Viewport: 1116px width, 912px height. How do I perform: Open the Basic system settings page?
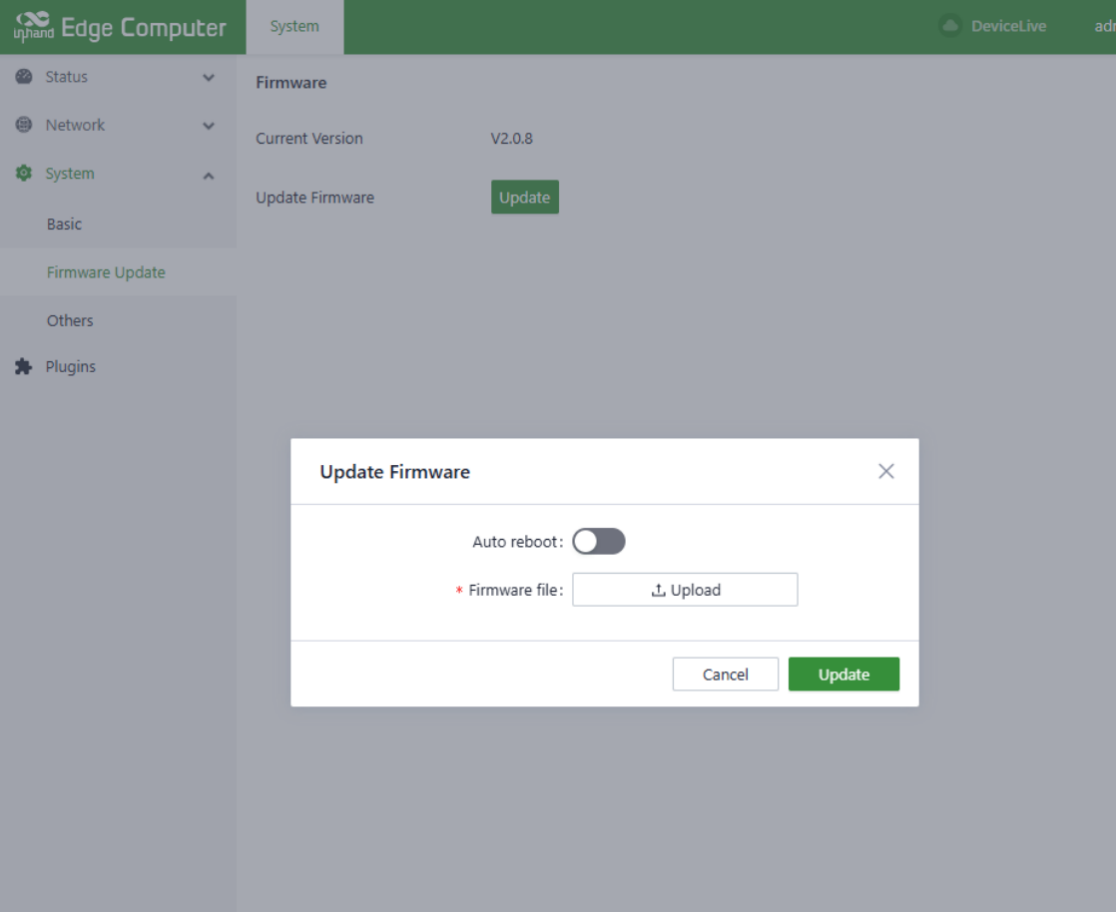64,224
